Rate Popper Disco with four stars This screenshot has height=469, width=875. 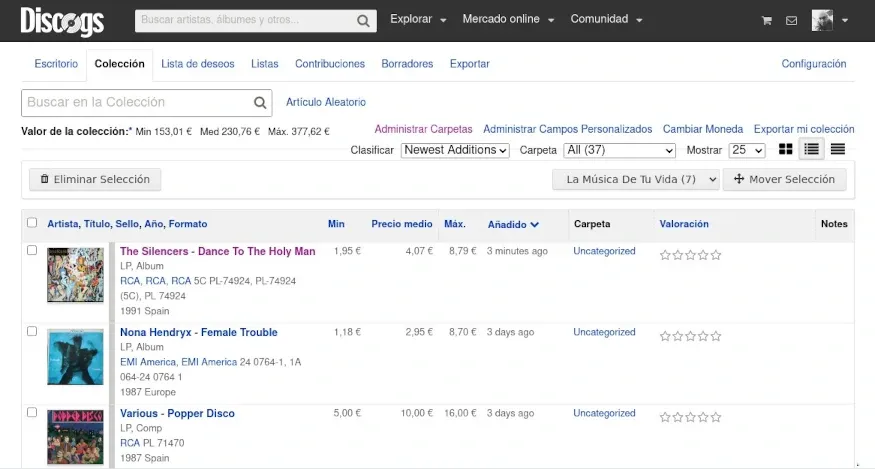703,417
